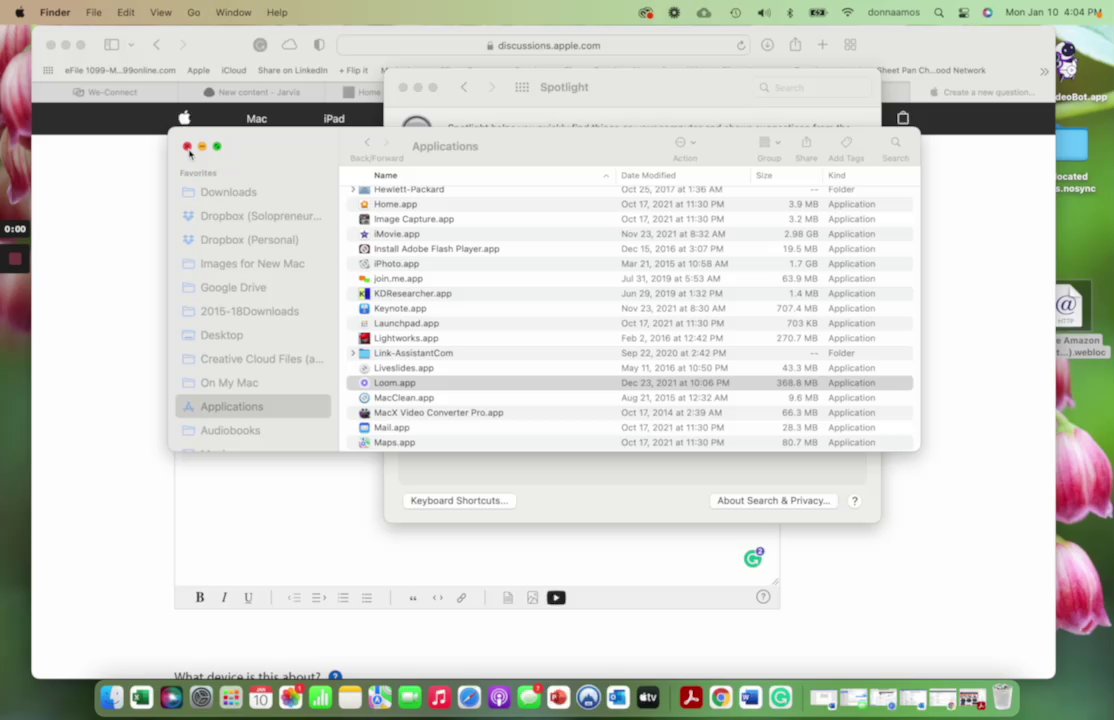The height and width of the screenshot is (720, 1114).
Task: Open the Window menu
Action: pyautogui.click(x=233, y=12)
